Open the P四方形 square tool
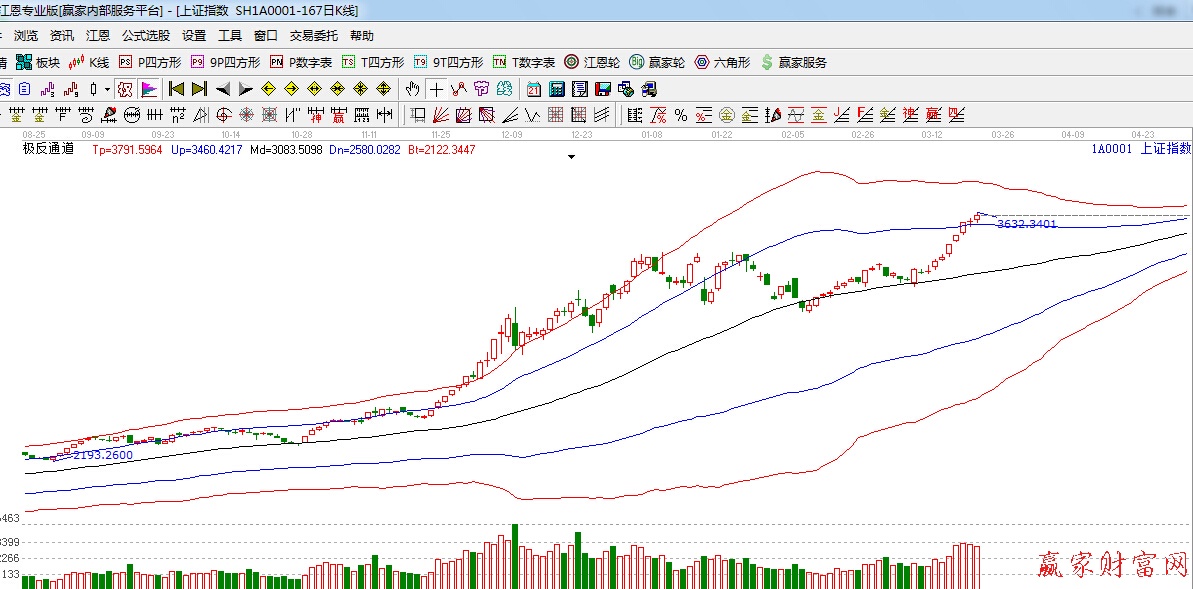1193x589 pixels. pyautogui.click(x=150, y=62)
